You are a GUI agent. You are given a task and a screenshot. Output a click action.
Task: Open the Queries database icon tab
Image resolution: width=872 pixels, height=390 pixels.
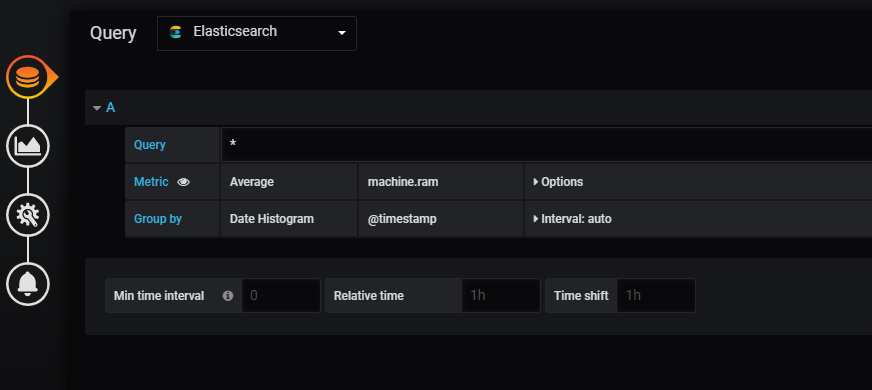28,77
